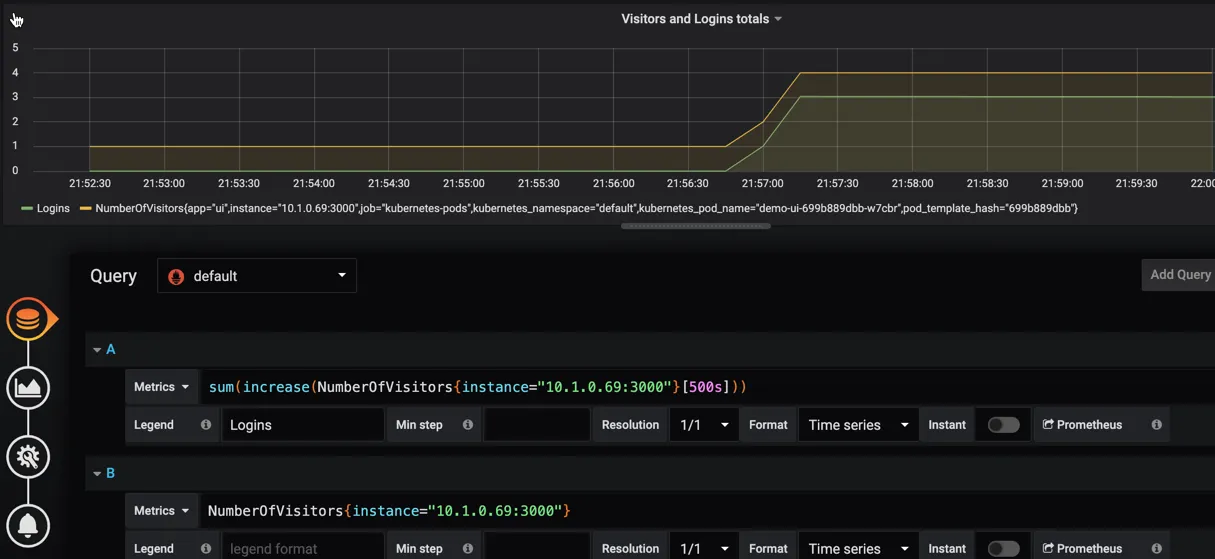Viewport: 1215px width, 559px height.
Task: Click Min step info icon in query B
Action: point(467,548)
